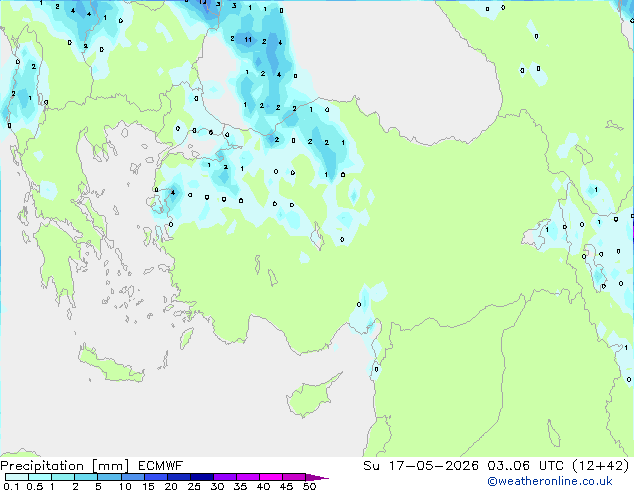The height and width of the screenshot is (490, 634).
Task: Click the 'Precipitation' title word
Action: click(42, 466)
